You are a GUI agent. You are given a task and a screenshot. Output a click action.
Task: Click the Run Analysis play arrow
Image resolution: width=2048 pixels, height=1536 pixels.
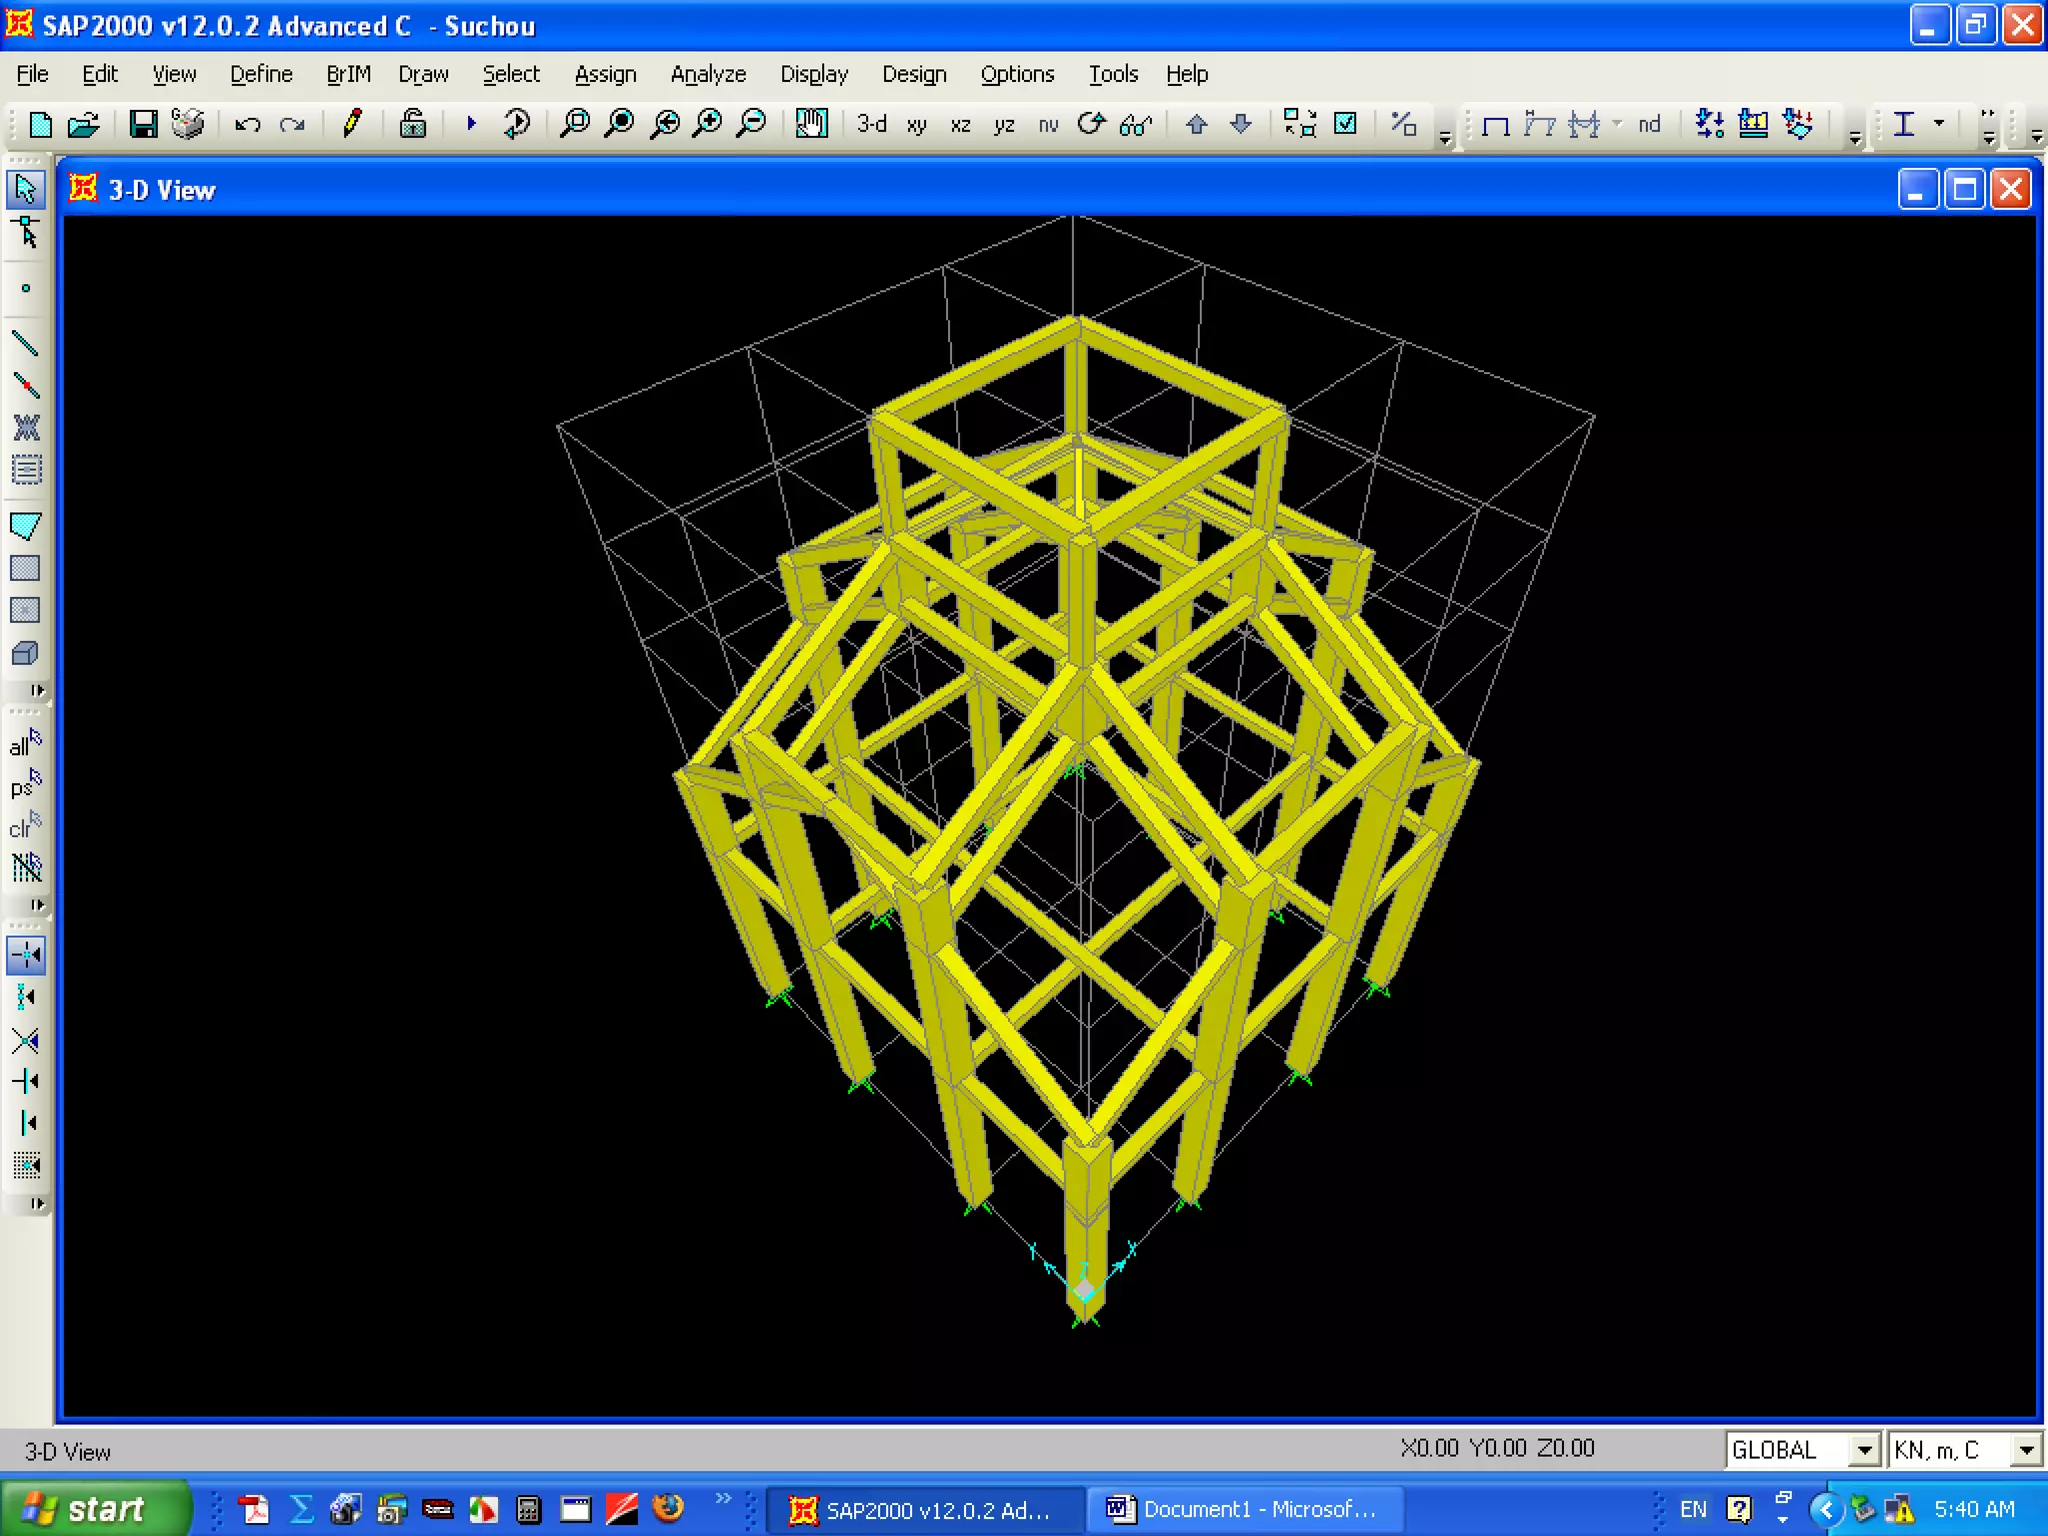[x=471, y=124]
